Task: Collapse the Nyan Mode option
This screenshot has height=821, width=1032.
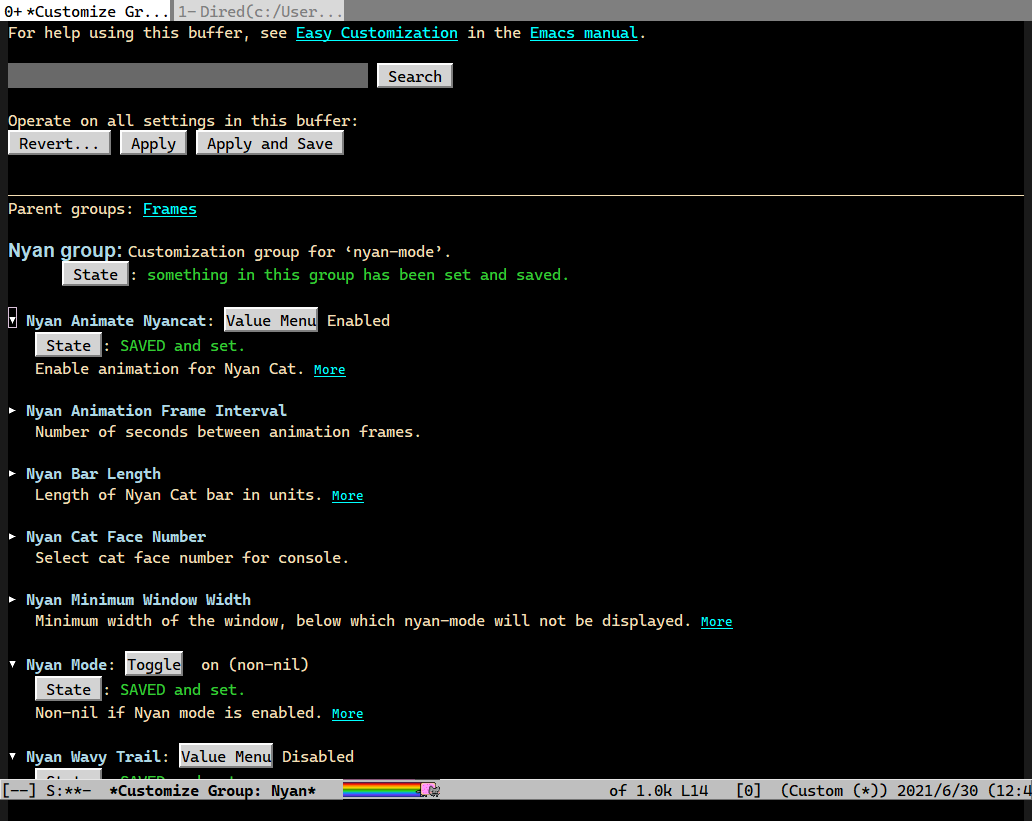Action: pos(13,664)
